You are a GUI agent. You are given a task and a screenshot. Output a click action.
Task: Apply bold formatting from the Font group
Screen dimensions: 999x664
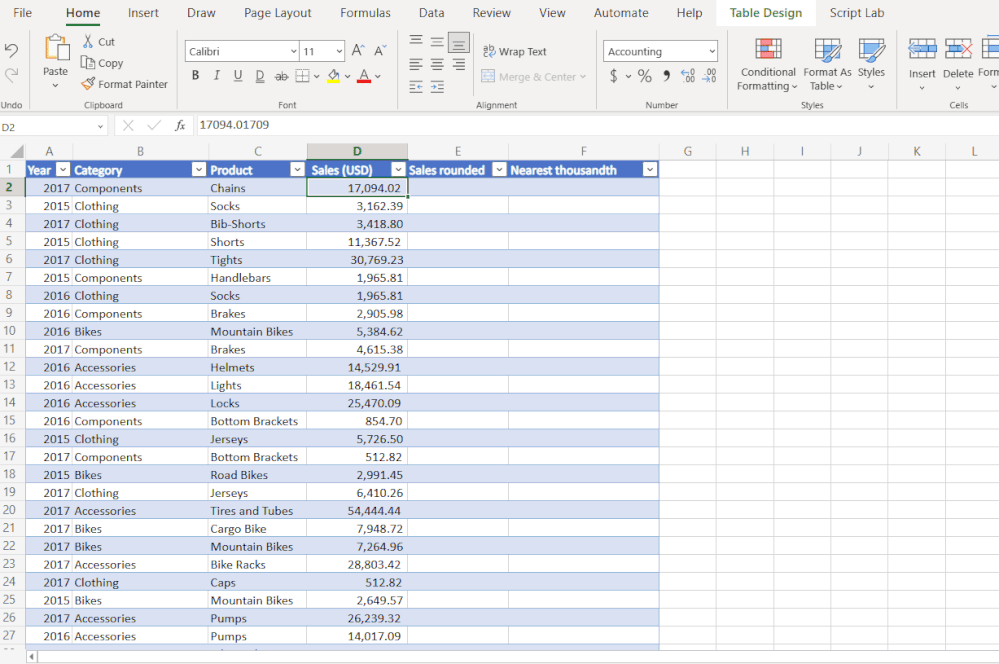click(195, 75)
